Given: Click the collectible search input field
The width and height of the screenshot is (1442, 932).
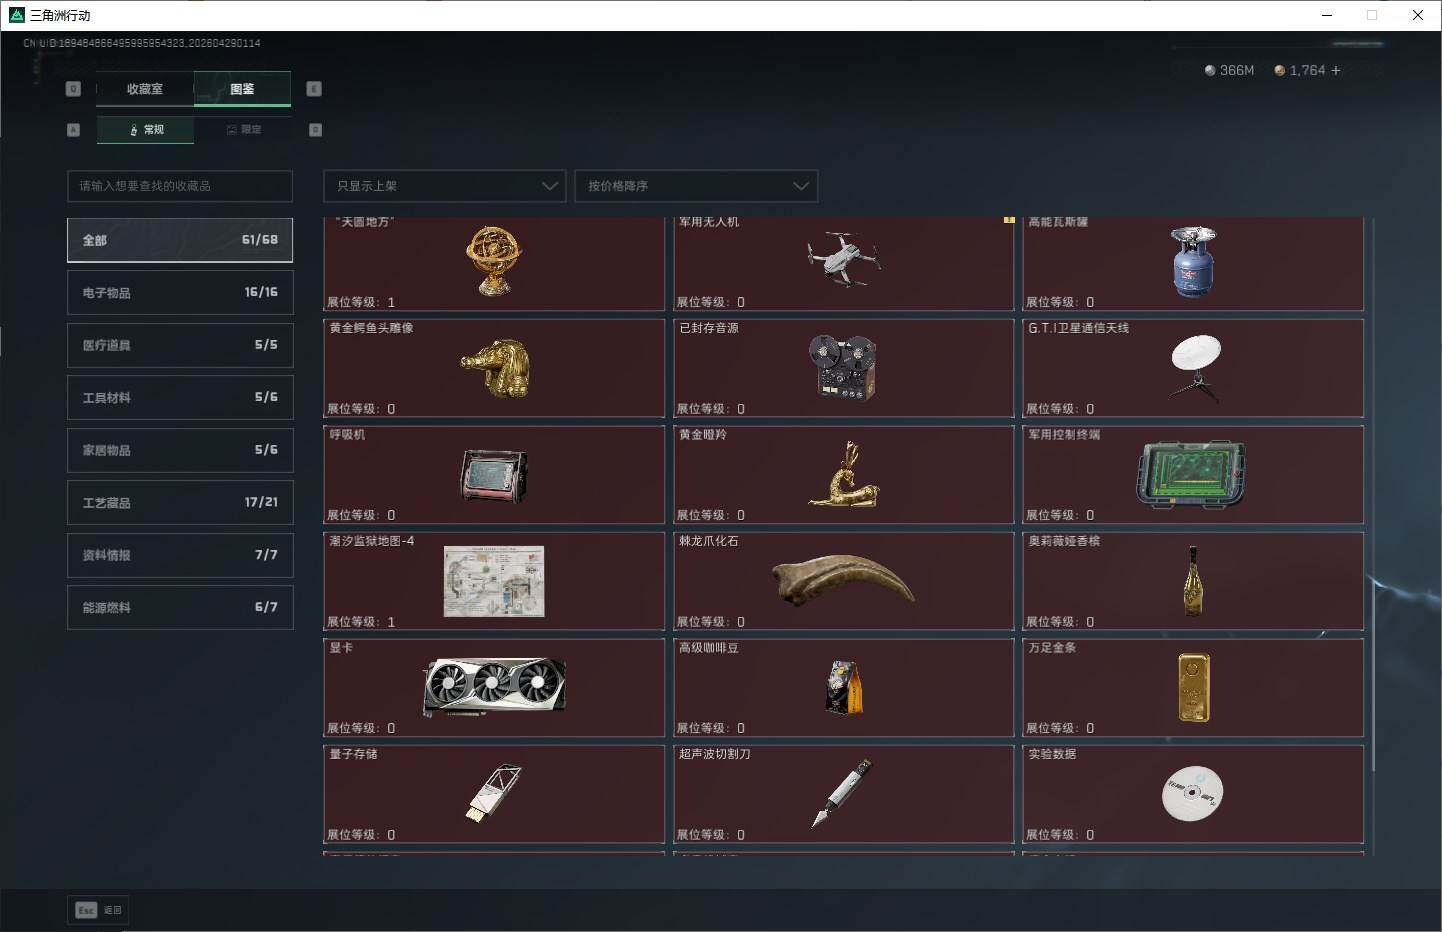Looking at the screenshot, I should (180, 186).
